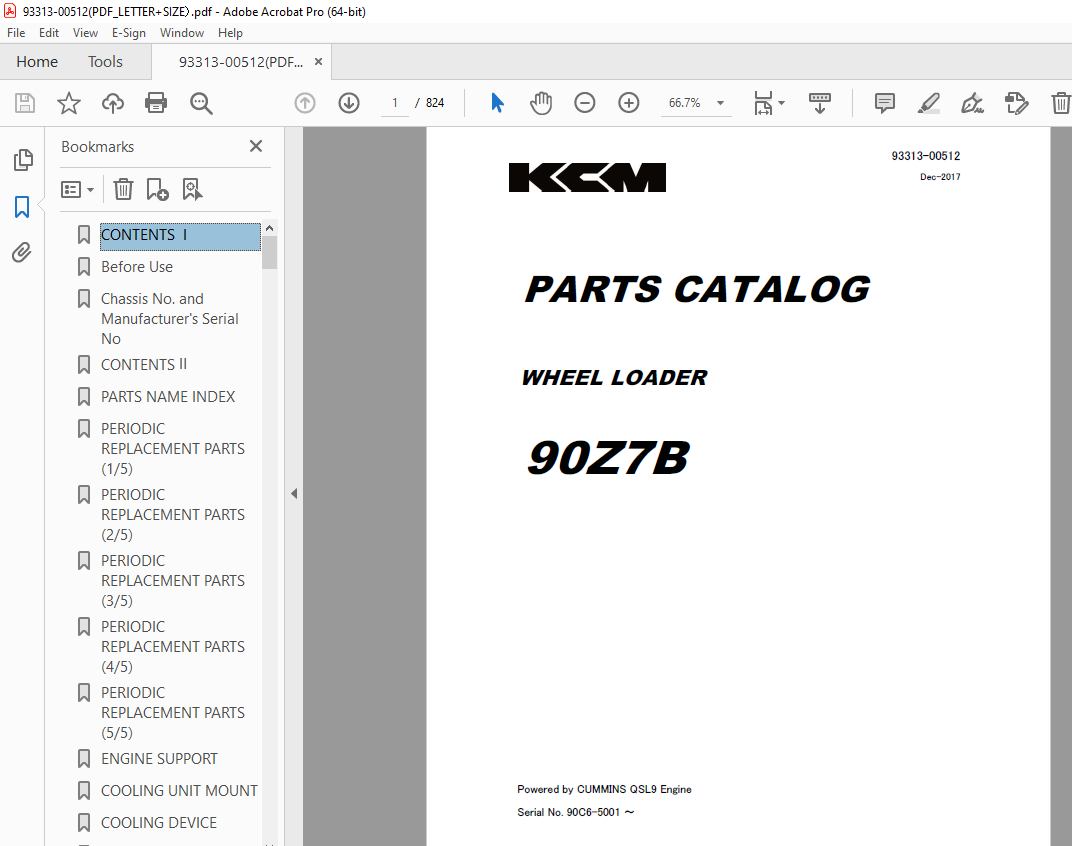
Task: Go to next page arrow
Action: pos(349,103)
